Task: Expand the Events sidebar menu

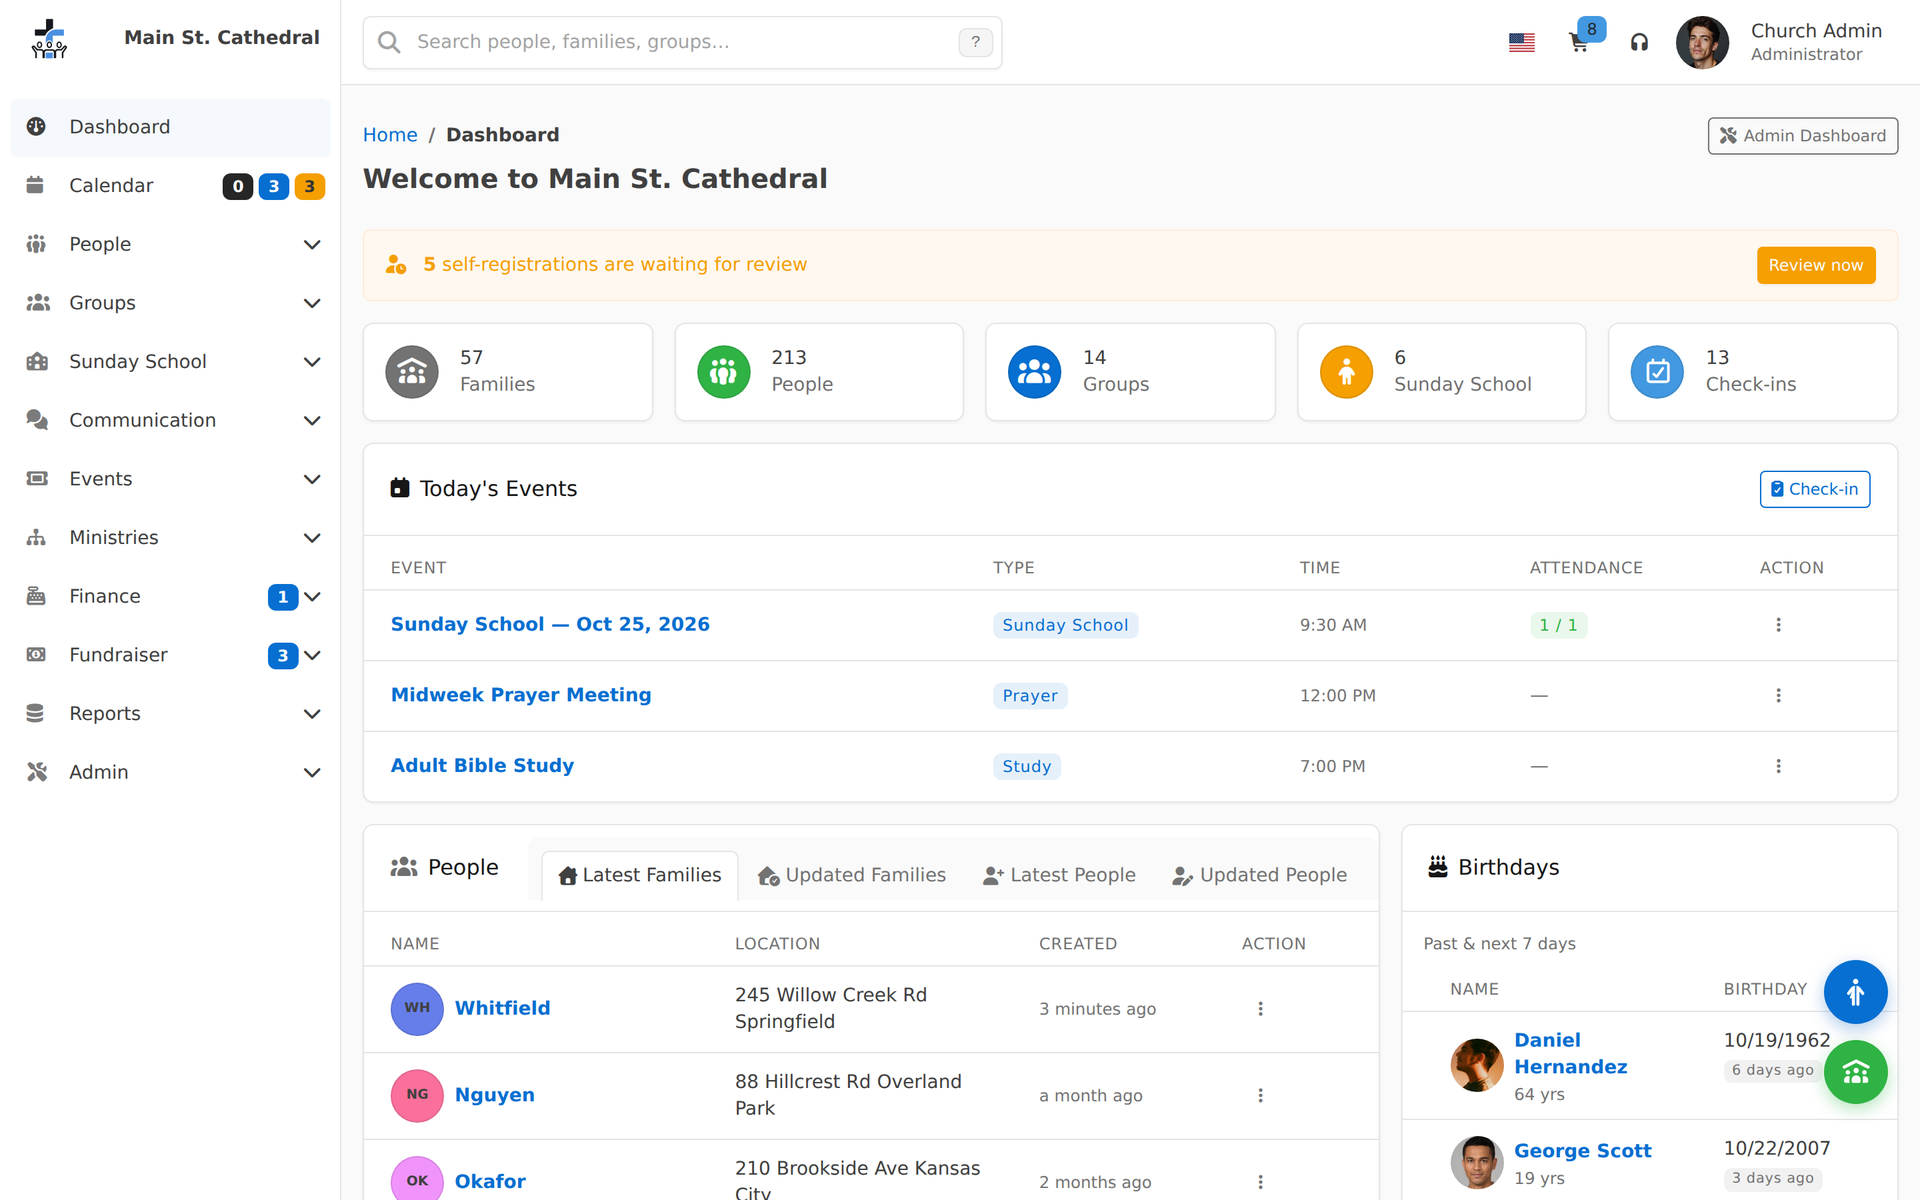Action: pyautogui.click(x=170, y=479)
